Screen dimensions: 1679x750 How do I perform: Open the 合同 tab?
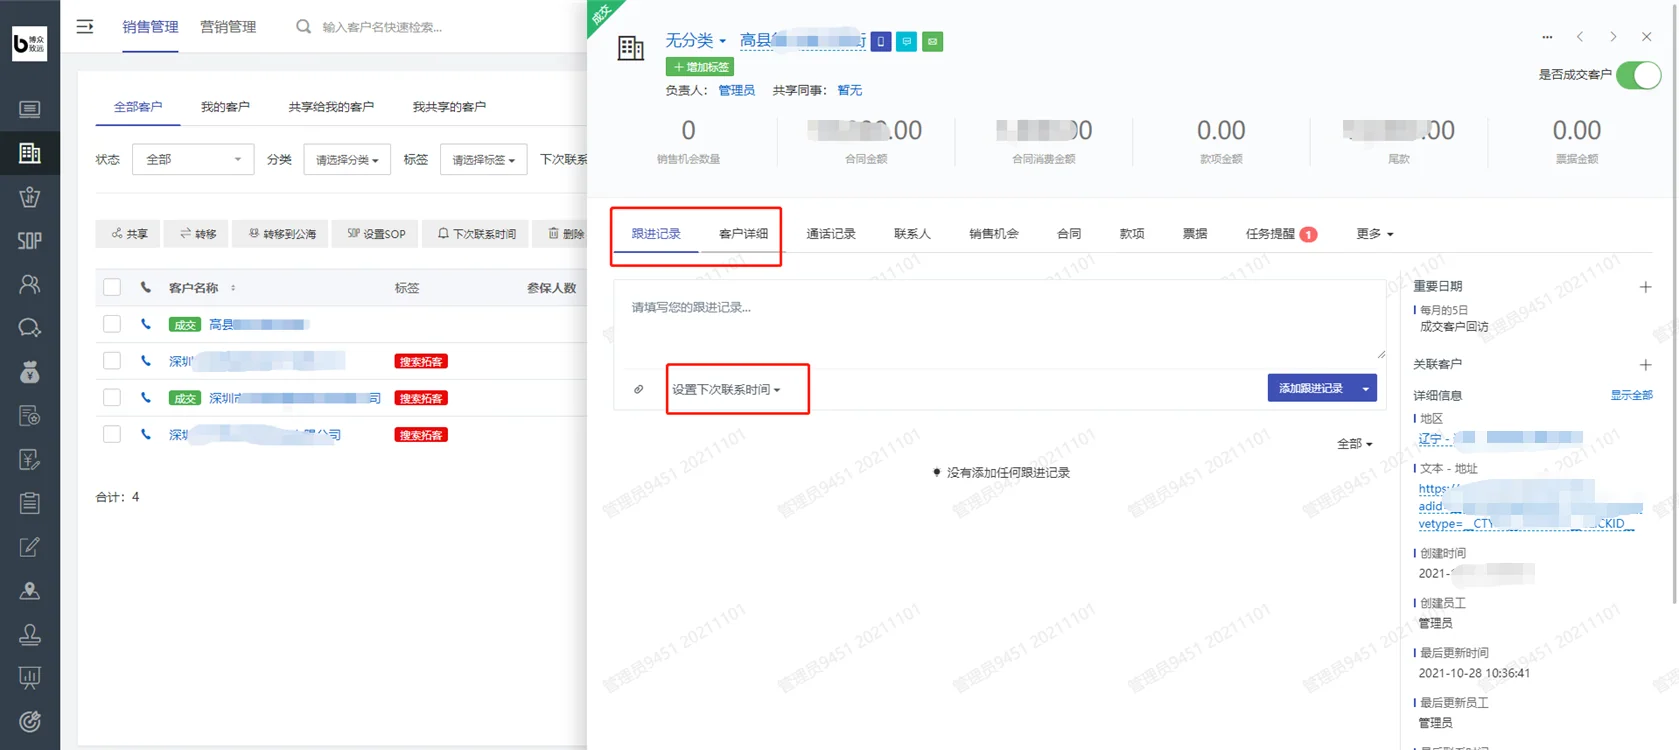[1069, 234]
